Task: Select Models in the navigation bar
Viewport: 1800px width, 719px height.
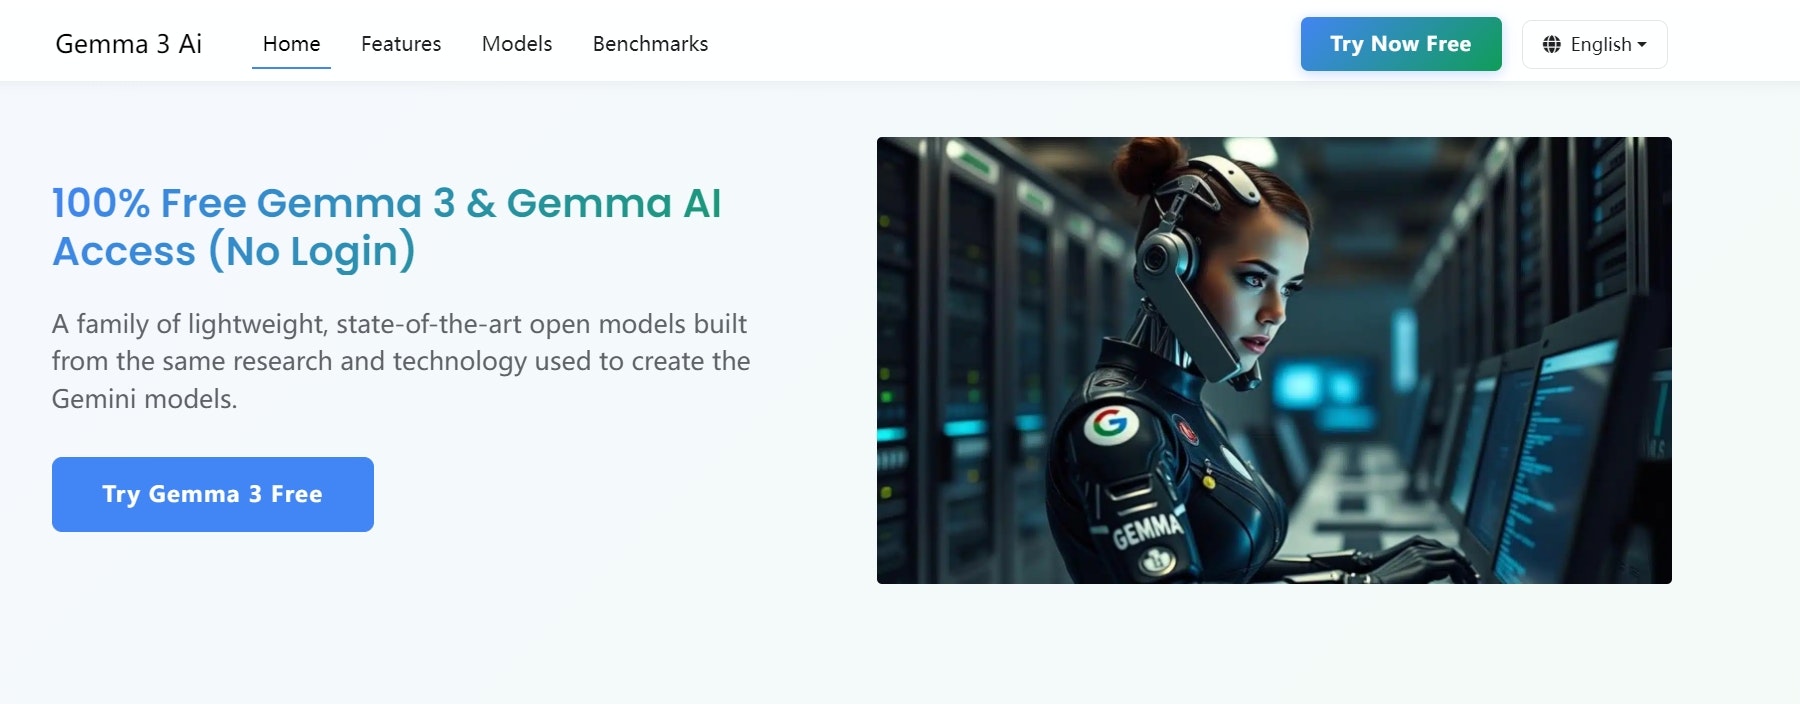Action: click(x=517, y=44)
